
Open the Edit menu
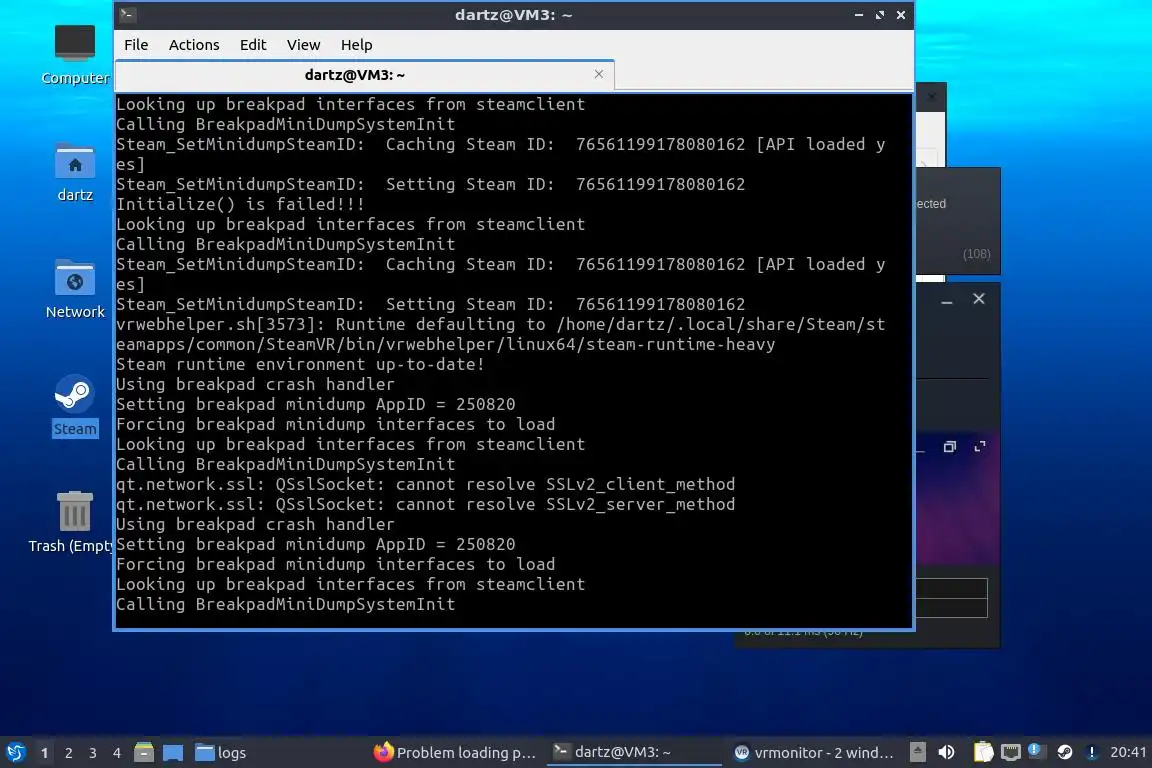253,45
